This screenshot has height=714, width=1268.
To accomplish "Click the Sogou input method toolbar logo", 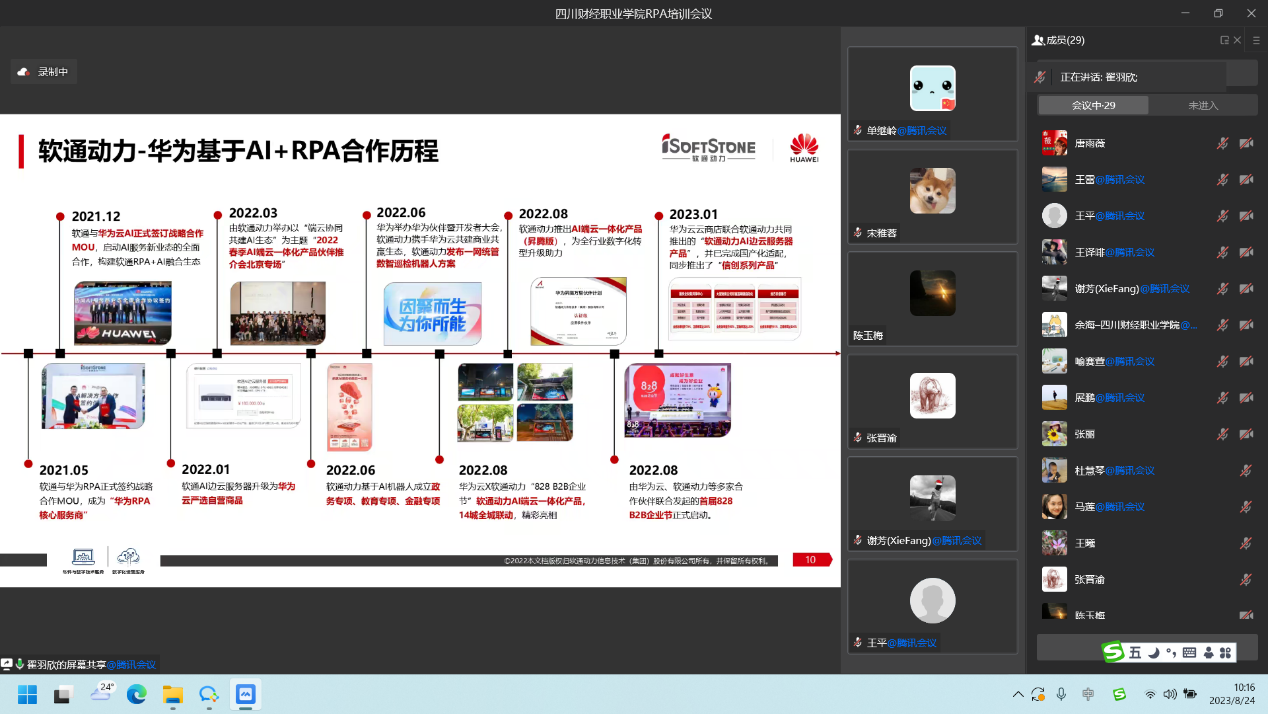I will click(x=1113, y=652).
